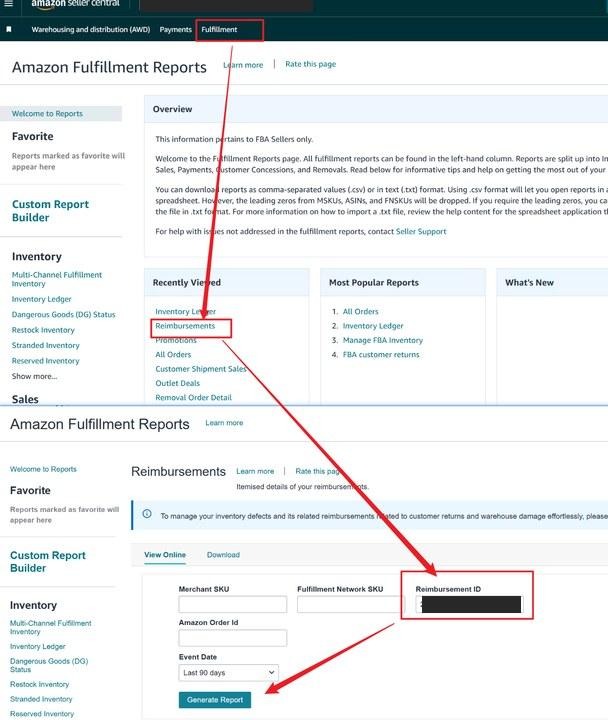Click the Amazon Seller Central logo
Screen dimensions: 608x720
[75, 4]
